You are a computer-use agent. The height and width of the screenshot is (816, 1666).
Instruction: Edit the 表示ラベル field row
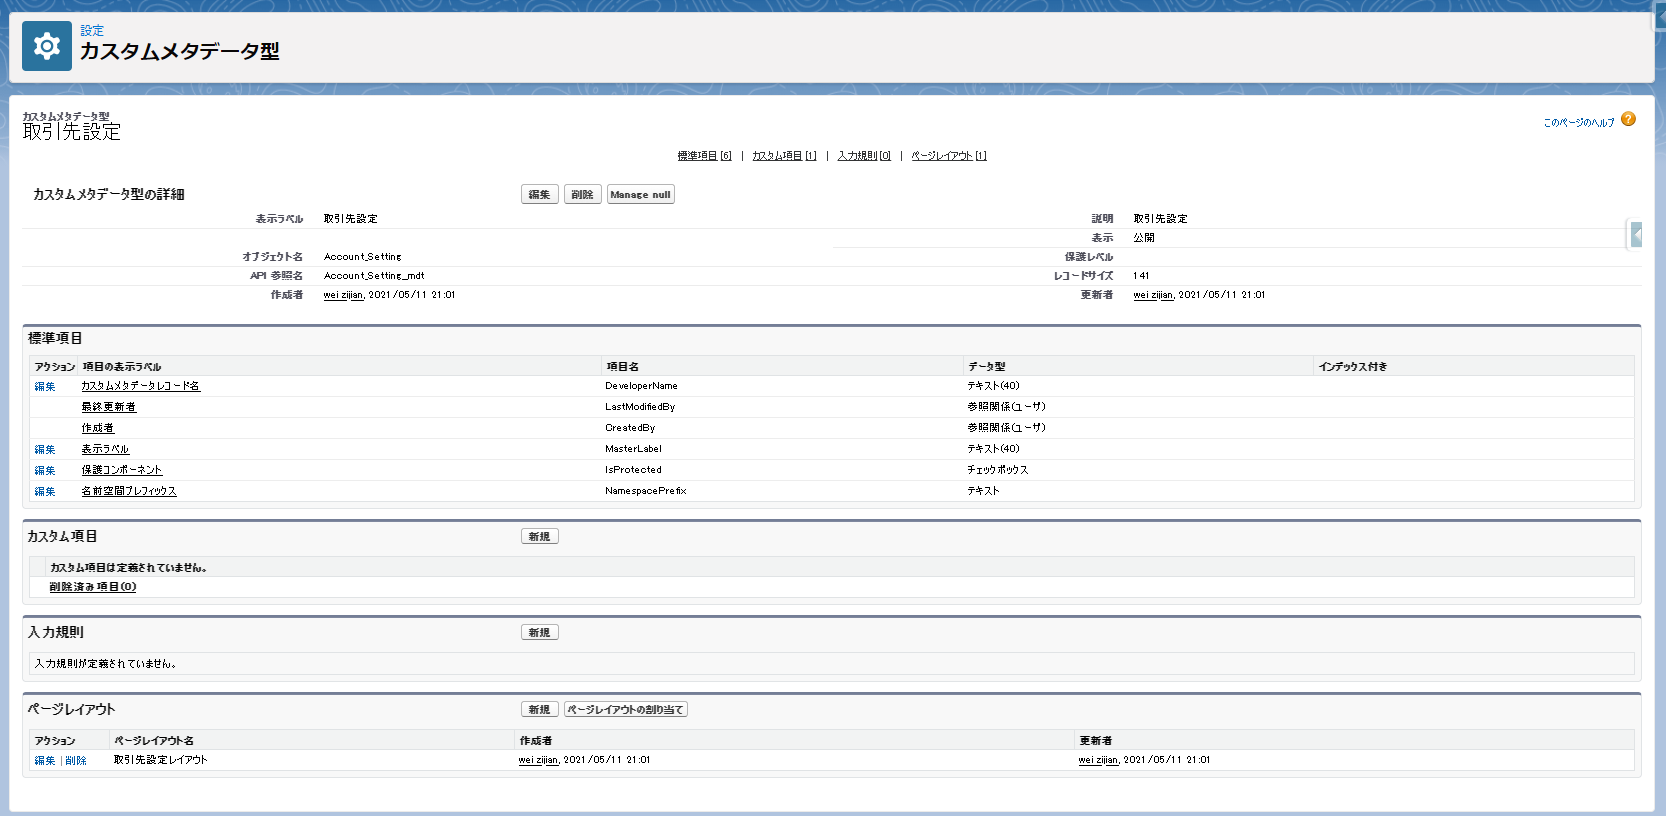point(45,449)
